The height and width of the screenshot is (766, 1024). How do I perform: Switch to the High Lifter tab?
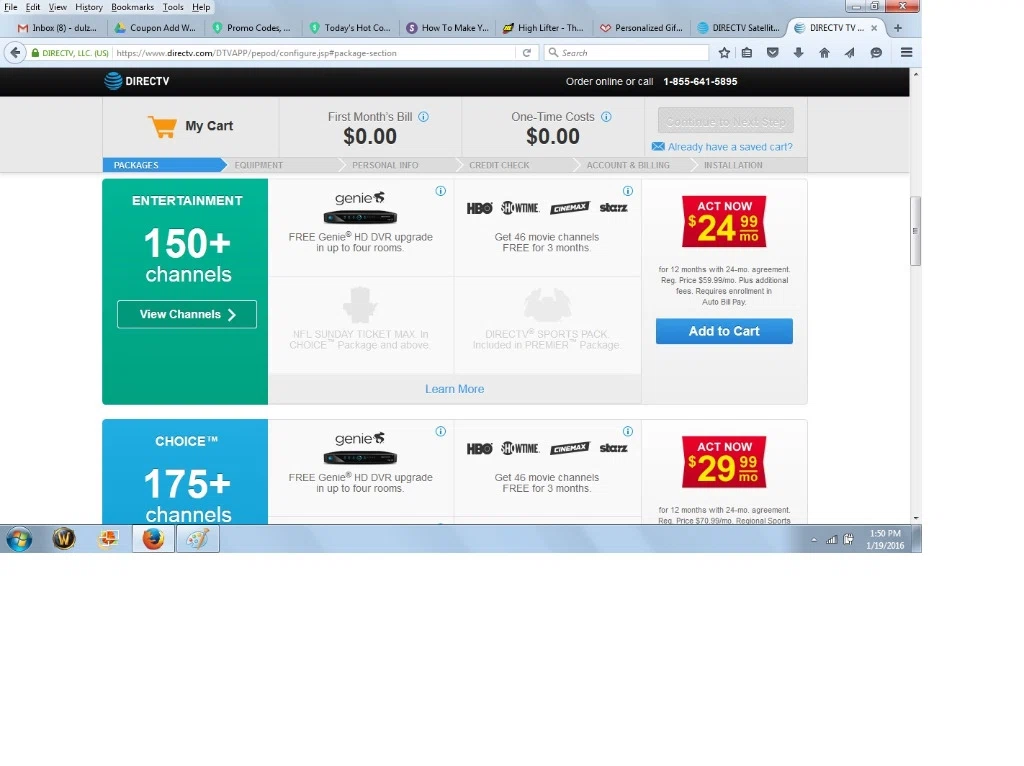tap(545, 28)
